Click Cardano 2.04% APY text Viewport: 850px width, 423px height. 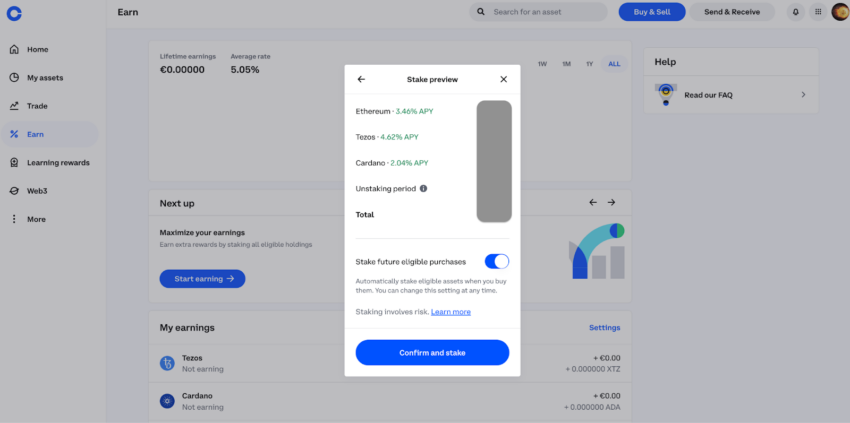click(x=392, y=163)
